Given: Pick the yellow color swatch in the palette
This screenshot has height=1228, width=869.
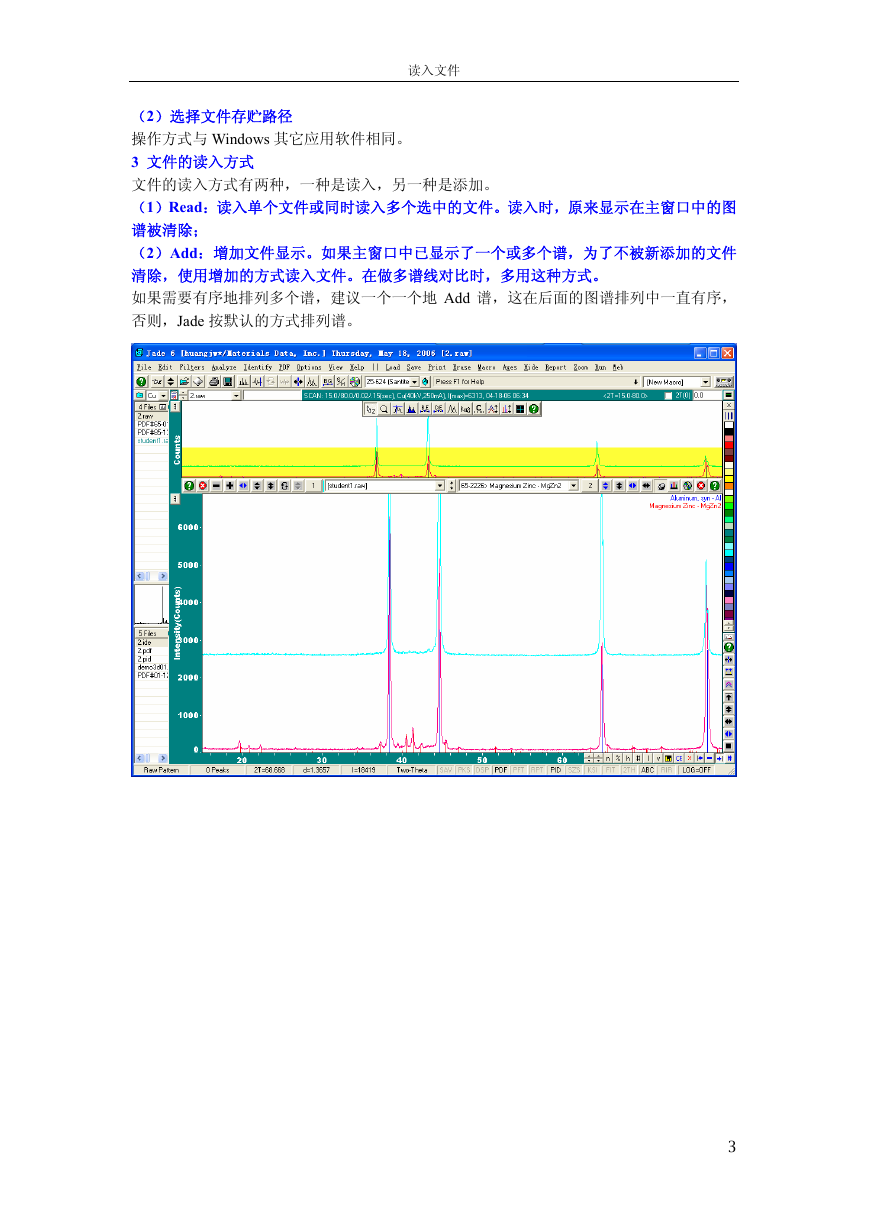Looking at the screenshot, I should pos(729,479).
